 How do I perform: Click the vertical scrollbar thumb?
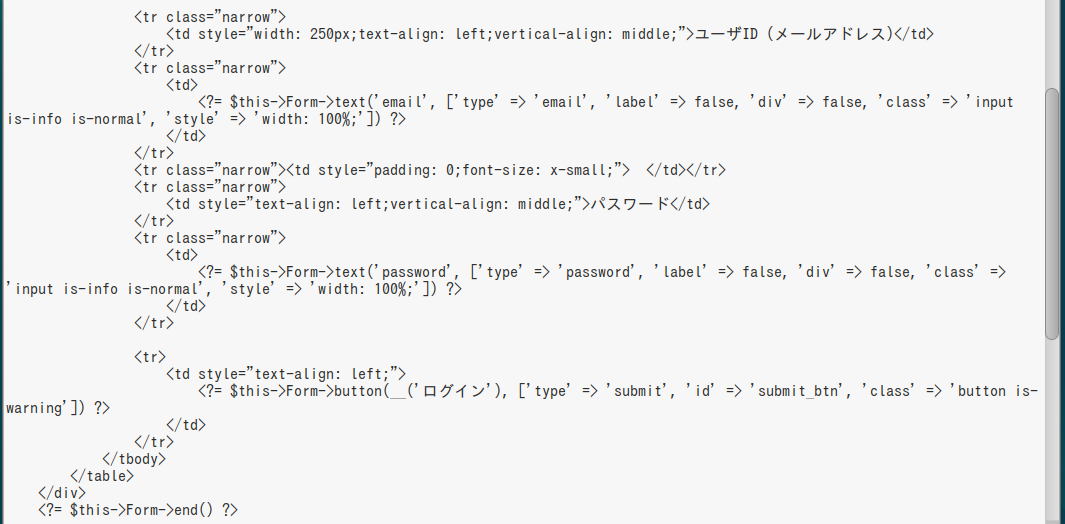[1051, 213]
